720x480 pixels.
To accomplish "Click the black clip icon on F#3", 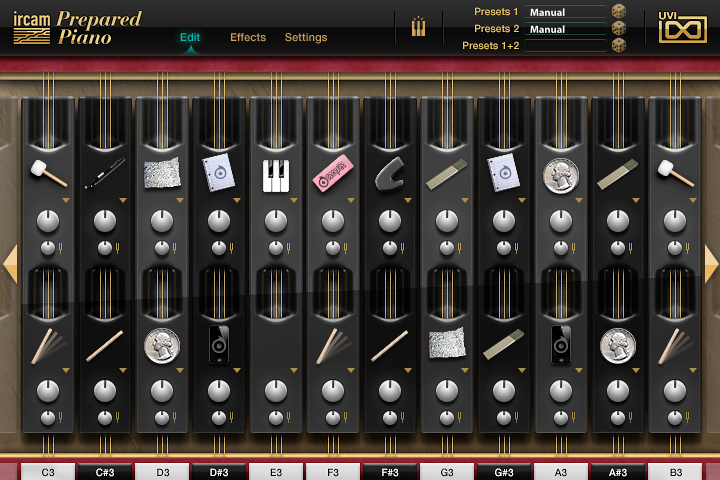I will click(x=390, y=174).
